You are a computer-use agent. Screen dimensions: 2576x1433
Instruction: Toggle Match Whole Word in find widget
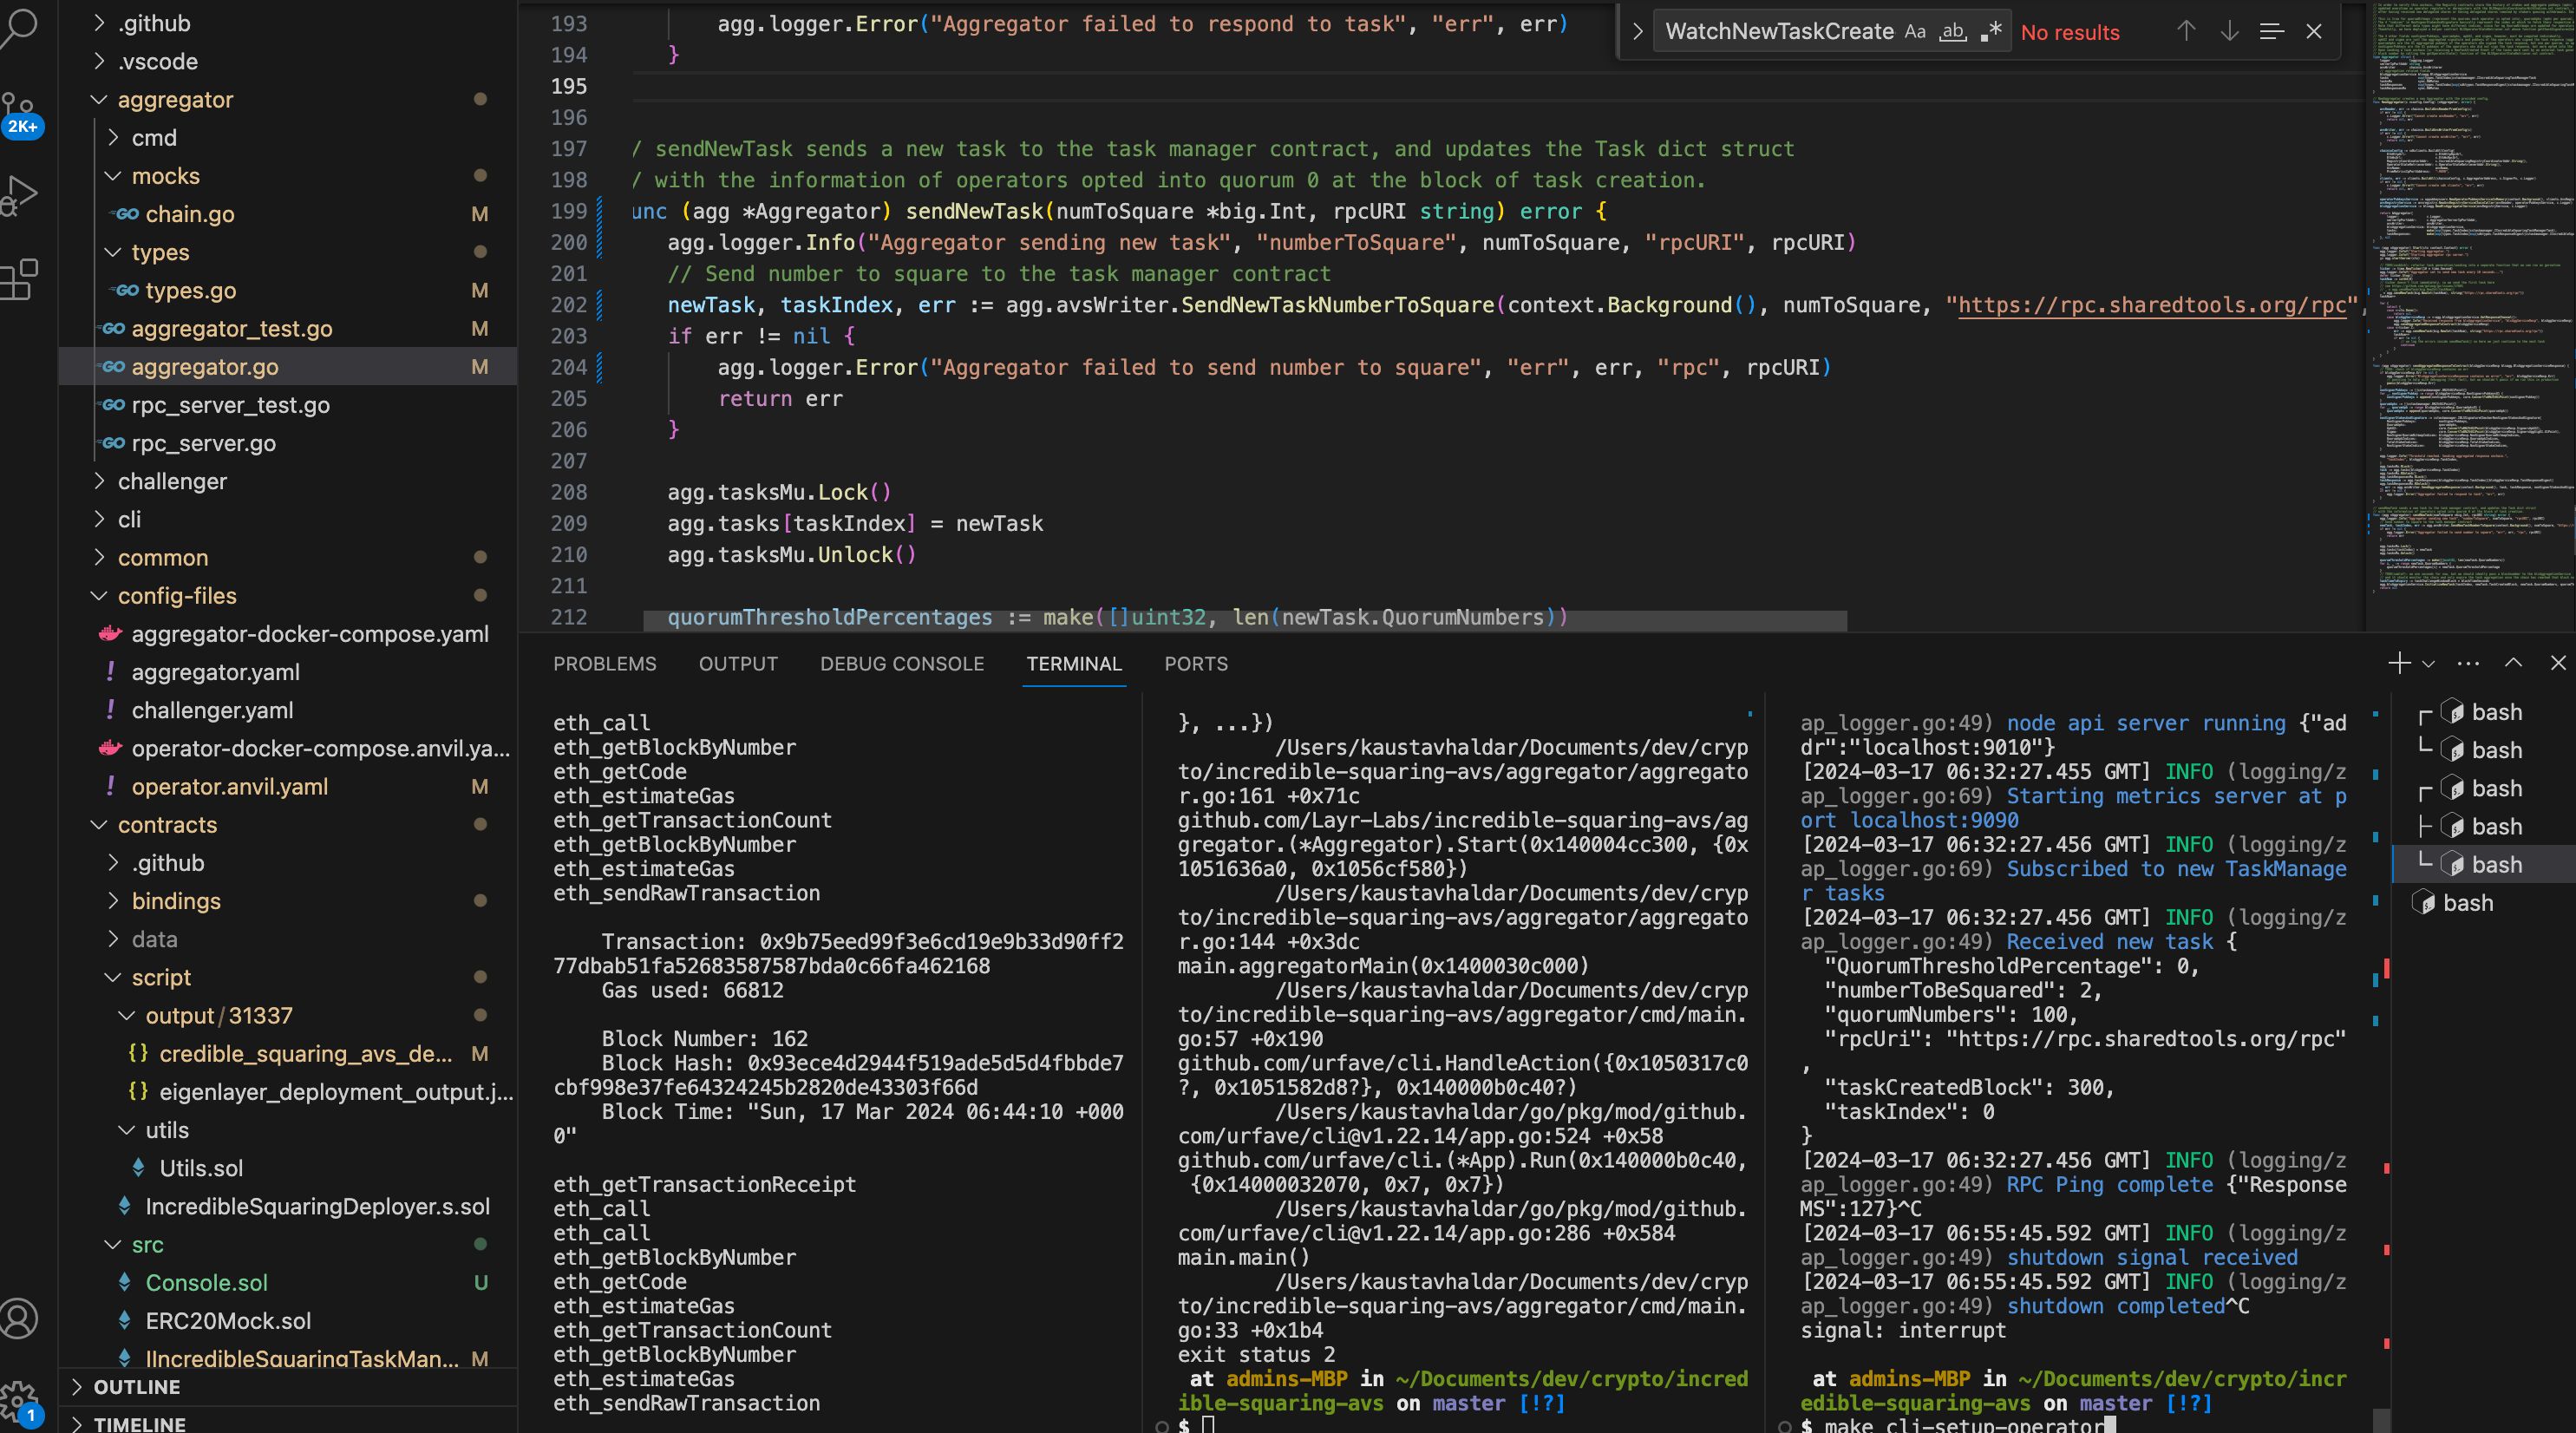click(x=1952, y=31)
